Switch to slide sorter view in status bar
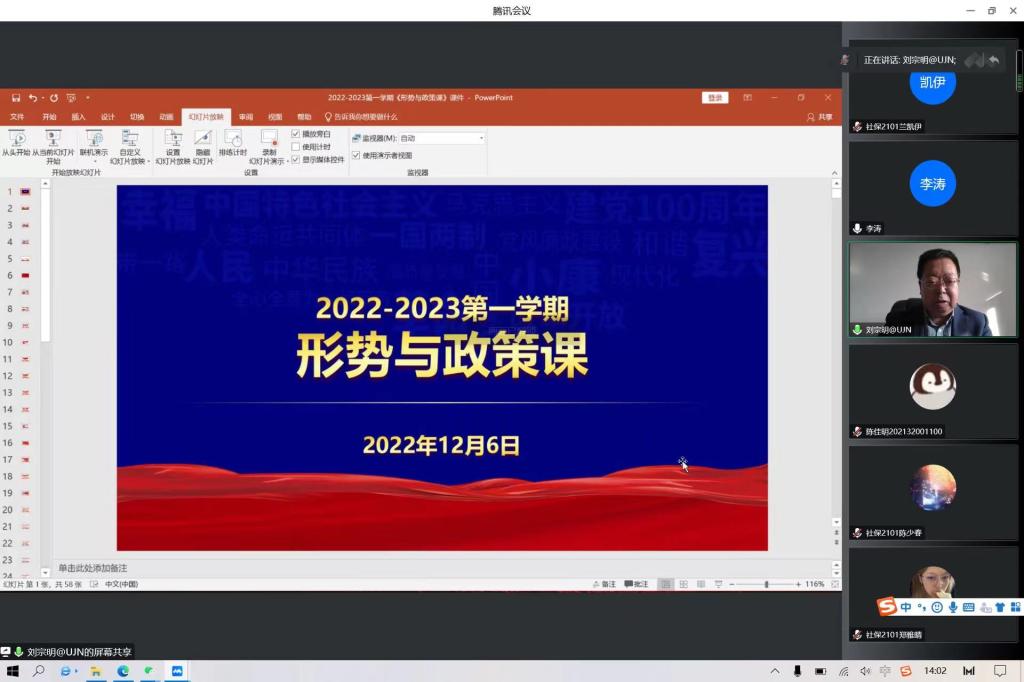 point(684,584)
